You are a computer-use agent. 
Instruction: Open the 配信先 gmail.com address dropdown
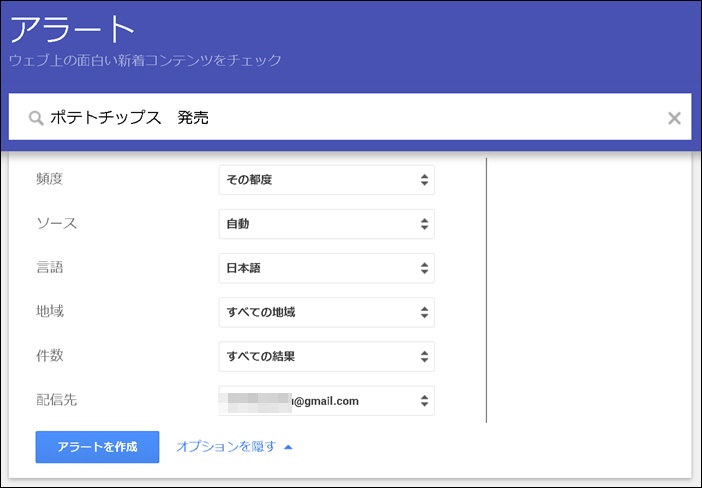click(326, 401)
